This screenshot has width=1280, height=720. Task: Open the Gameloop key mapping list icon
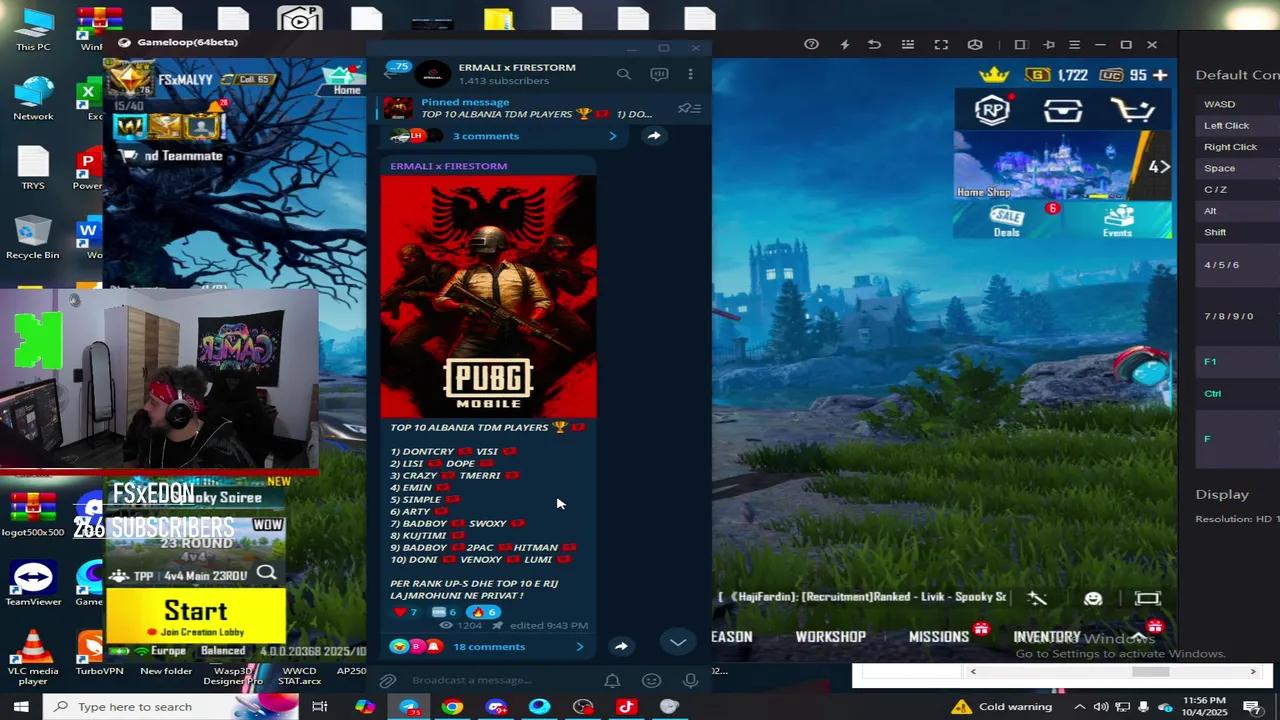[908, 44]
